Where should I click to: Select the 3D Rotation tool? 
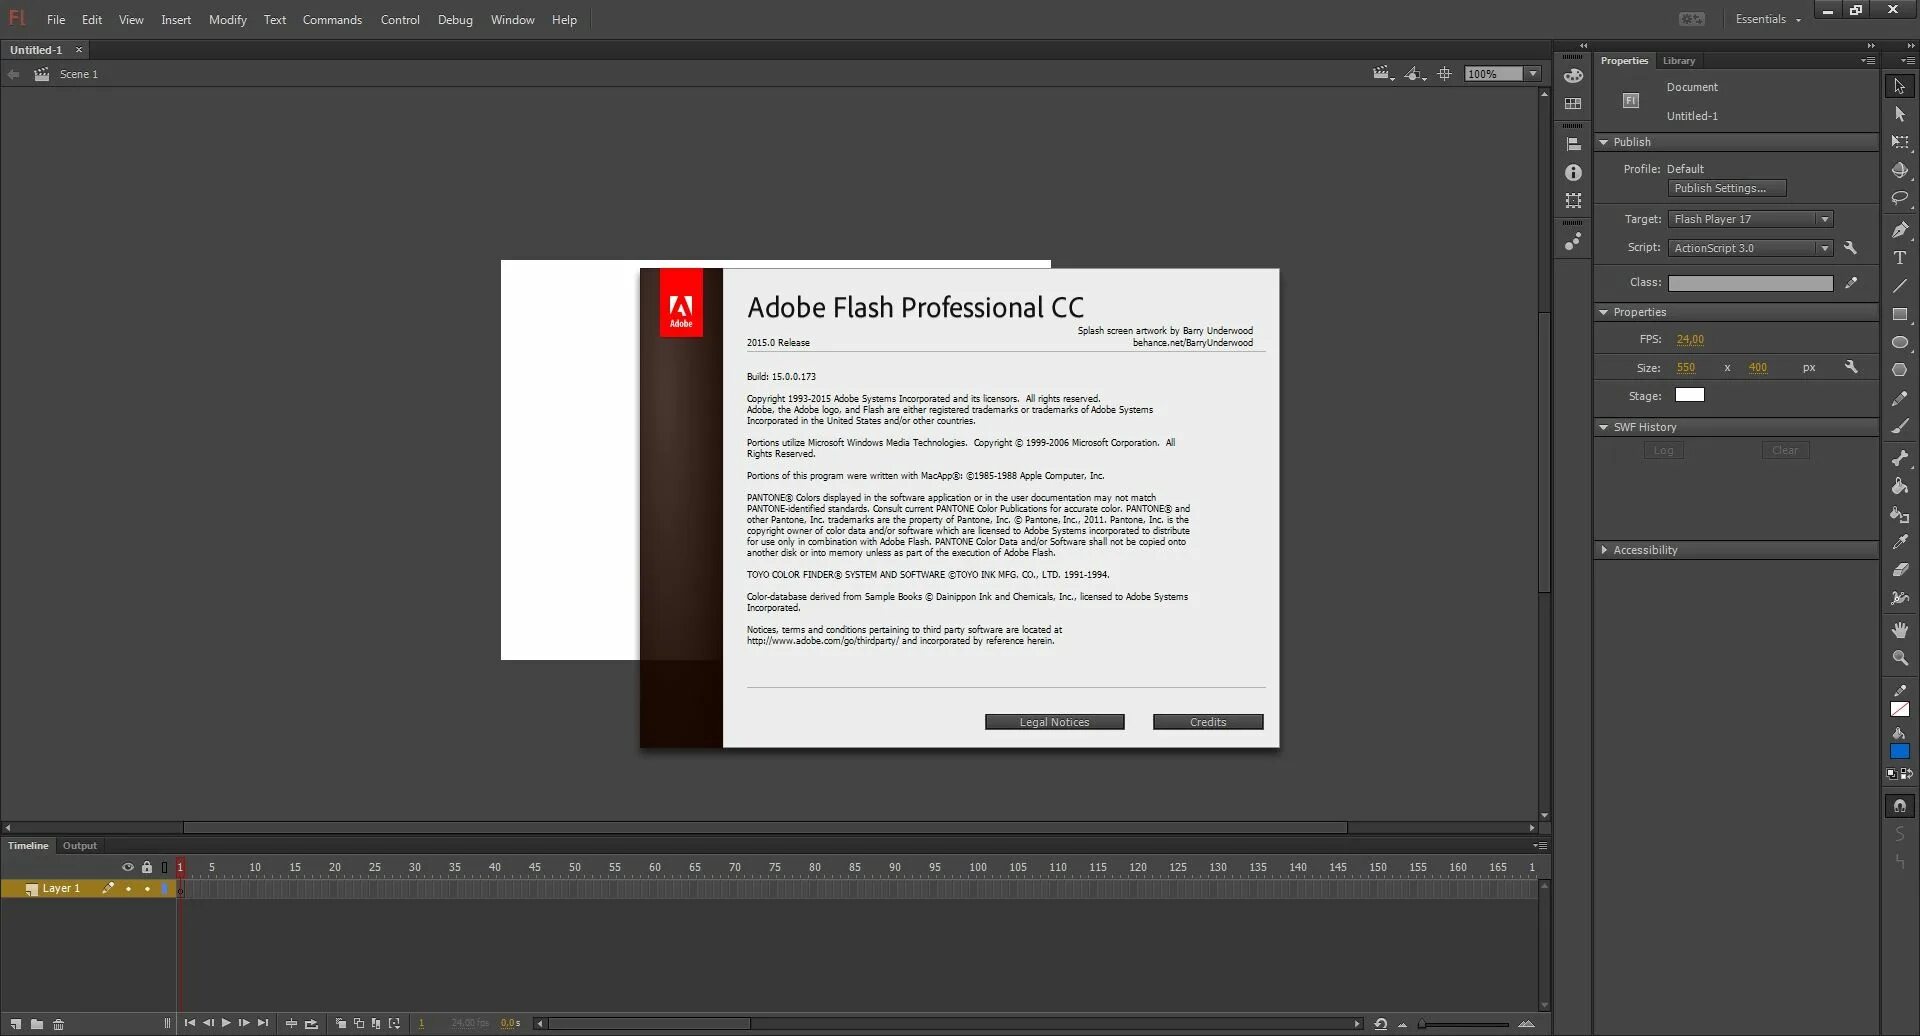point(1900,171)
